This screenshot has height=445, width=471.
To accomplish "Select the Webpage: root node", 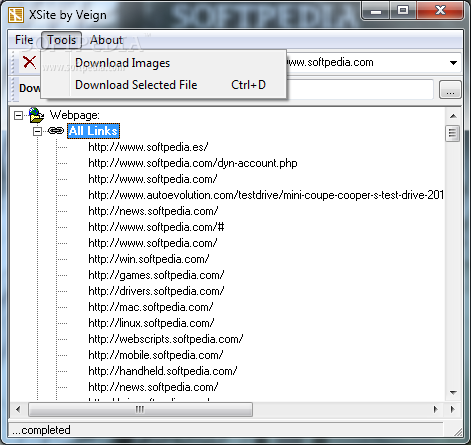I will tap(75, 115).
